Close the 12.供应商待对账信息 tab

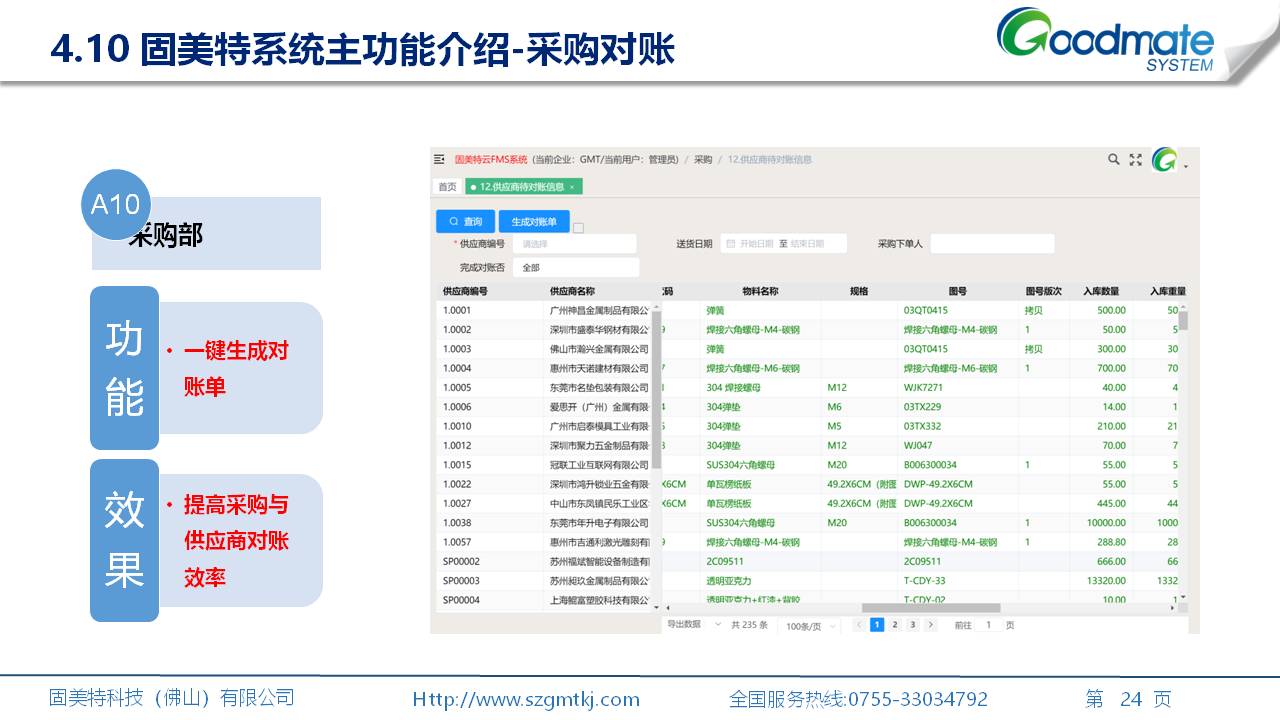(572, 187)
